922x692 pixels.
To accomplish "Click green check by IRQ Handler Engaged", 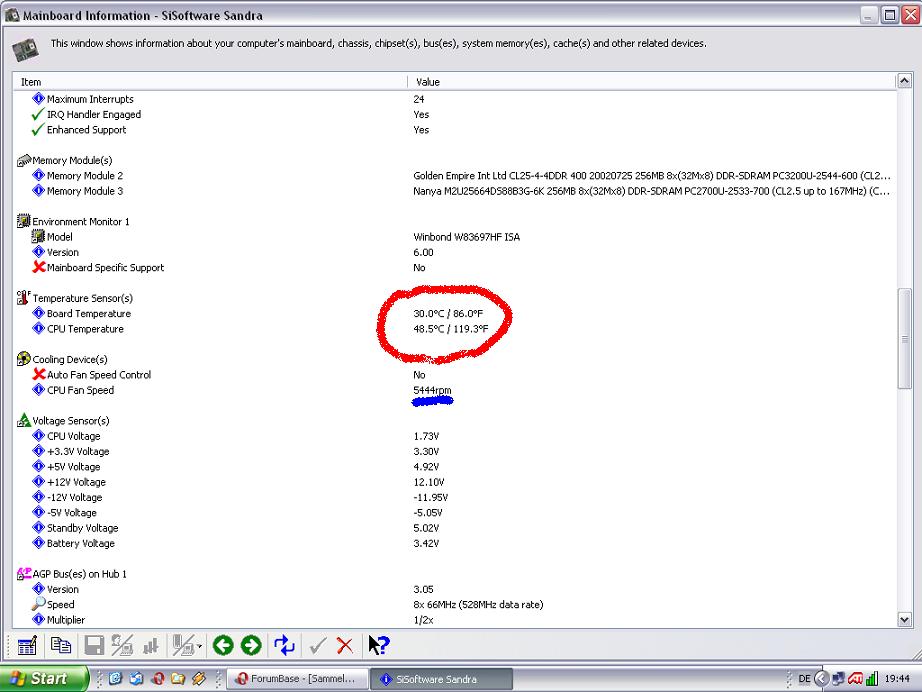I will (x=38, y=113).
